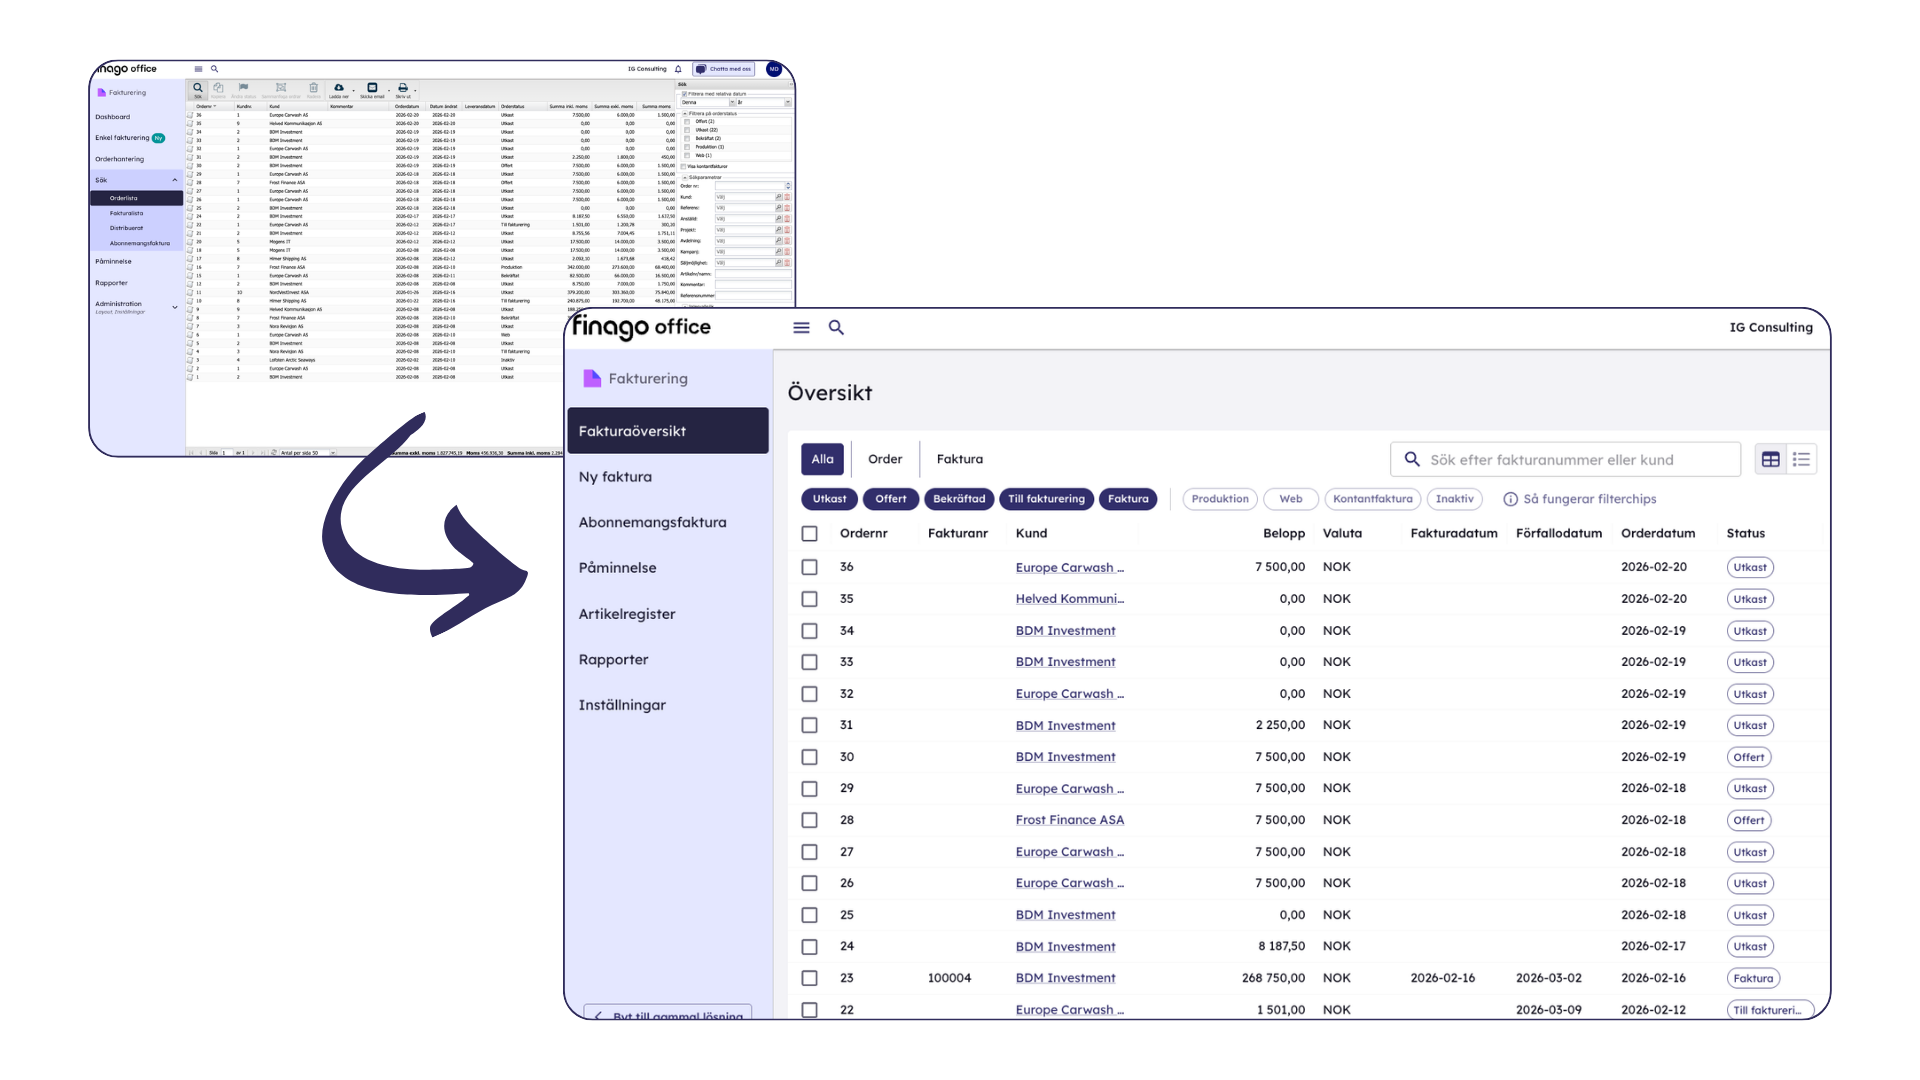Open the 'Denna' relative date dropdown
The image size is (1920, 1080).
[732, 102]
